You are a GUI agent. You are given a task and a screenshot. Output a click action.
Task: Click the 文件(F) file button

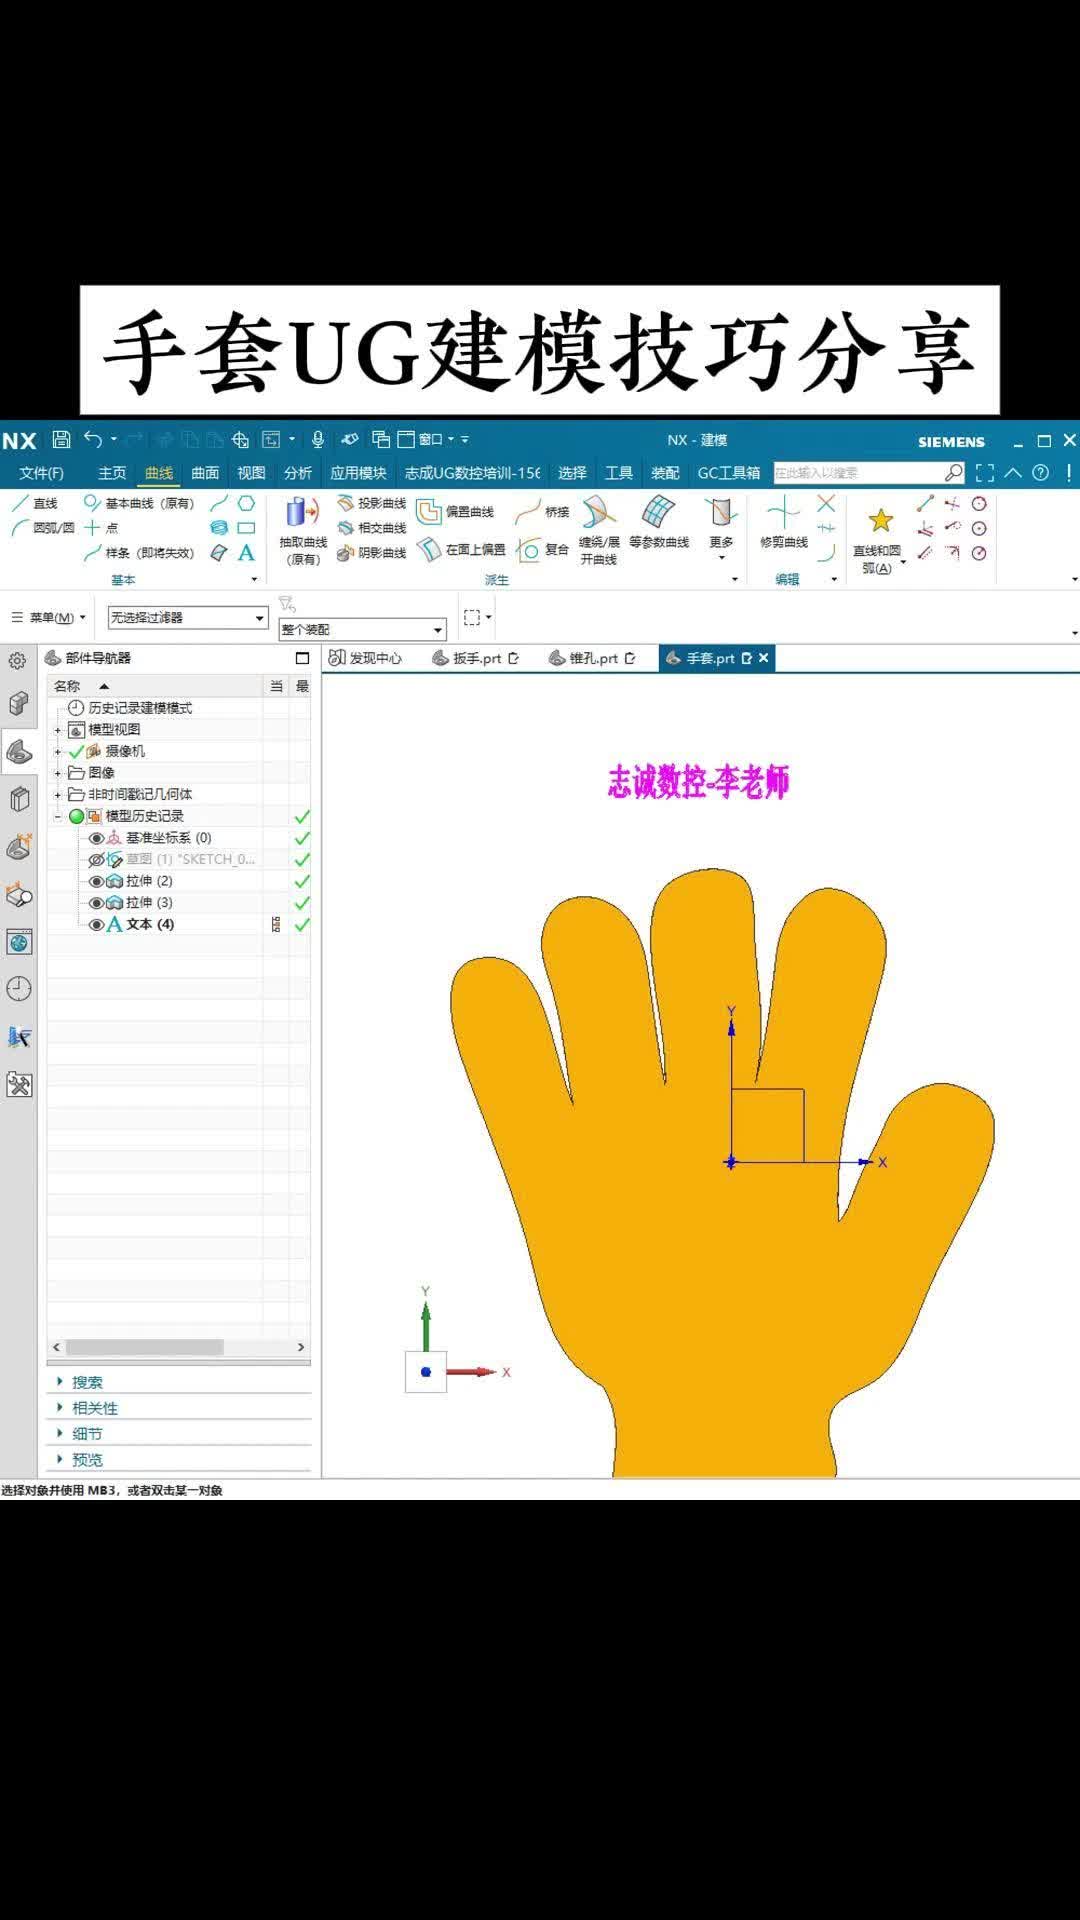pos(41,473)
